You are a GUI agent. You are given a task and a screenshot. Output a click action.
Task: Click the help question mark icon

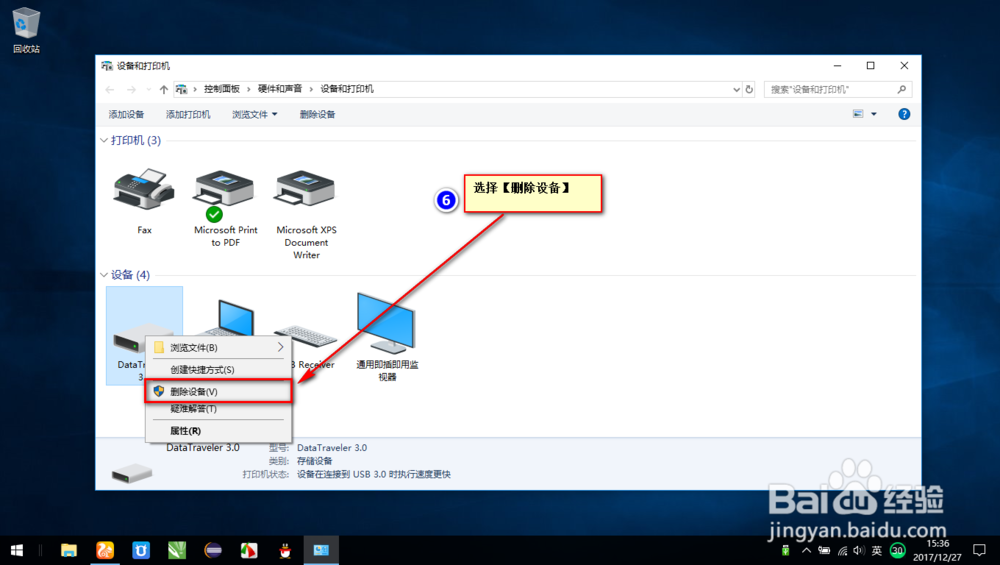tap(904, 114)
